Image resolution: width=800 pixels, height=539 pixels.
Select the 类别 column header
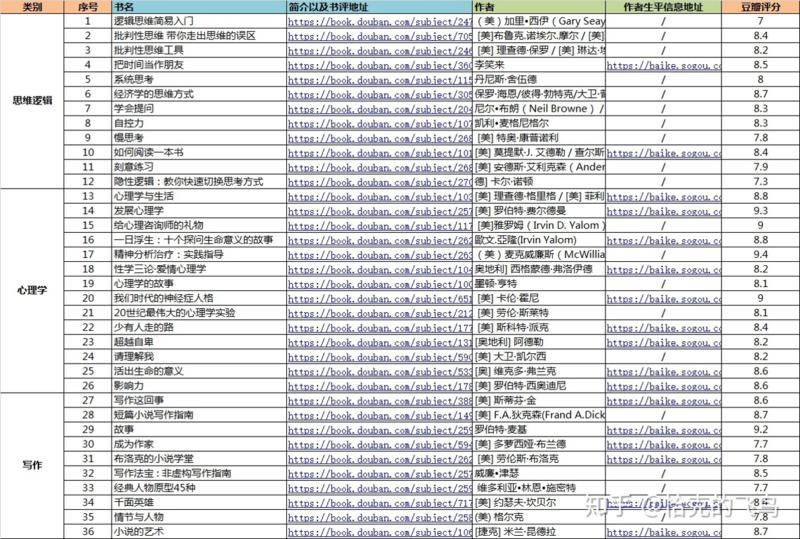click(x=32, y=7)
